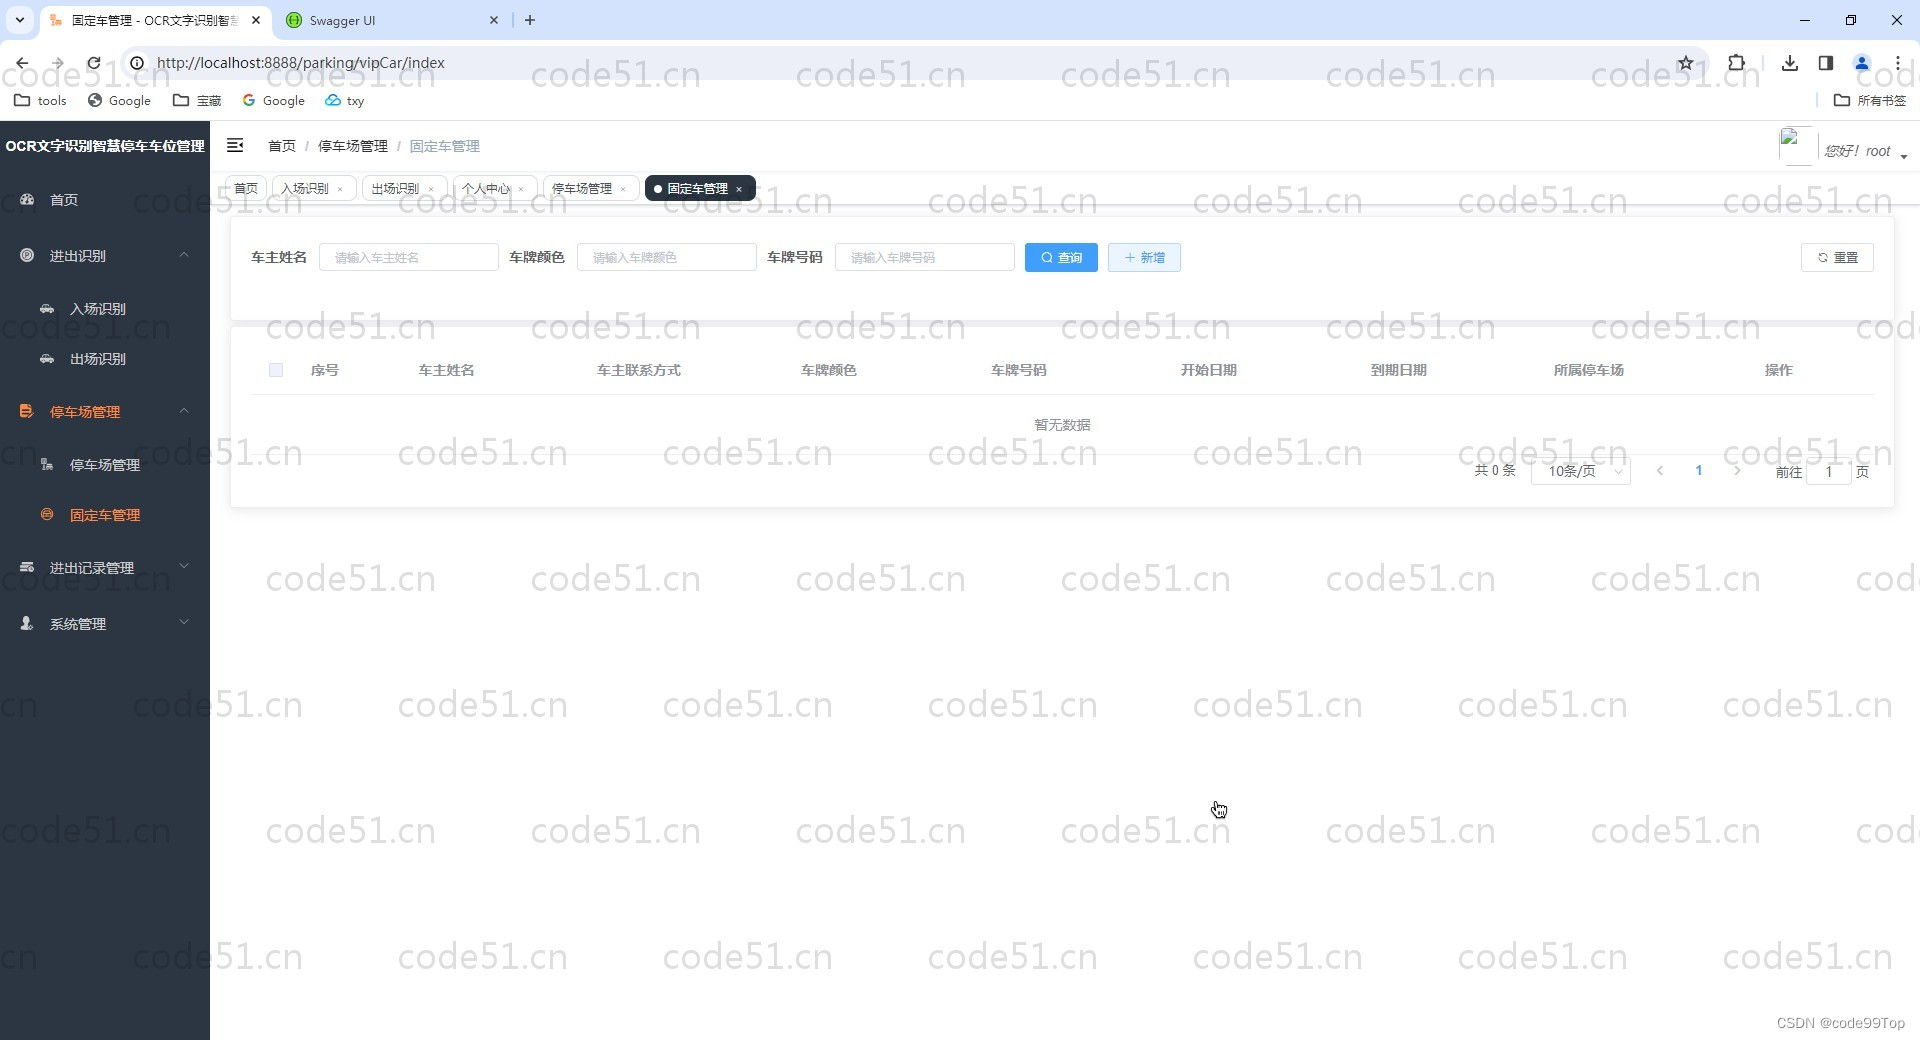Click the 进出记录管理 sidebar icon
This screenshot has height=1040, width=1920.
(x=27, y=567)
